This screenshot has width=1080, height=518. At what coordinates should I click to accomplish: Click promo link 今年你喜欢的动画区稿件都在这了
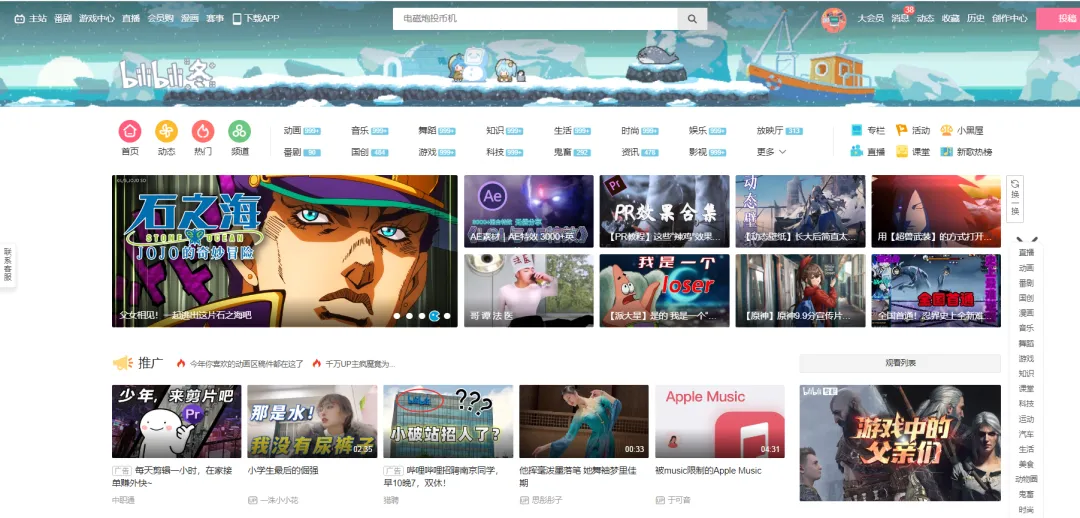[x=247, y=363]
